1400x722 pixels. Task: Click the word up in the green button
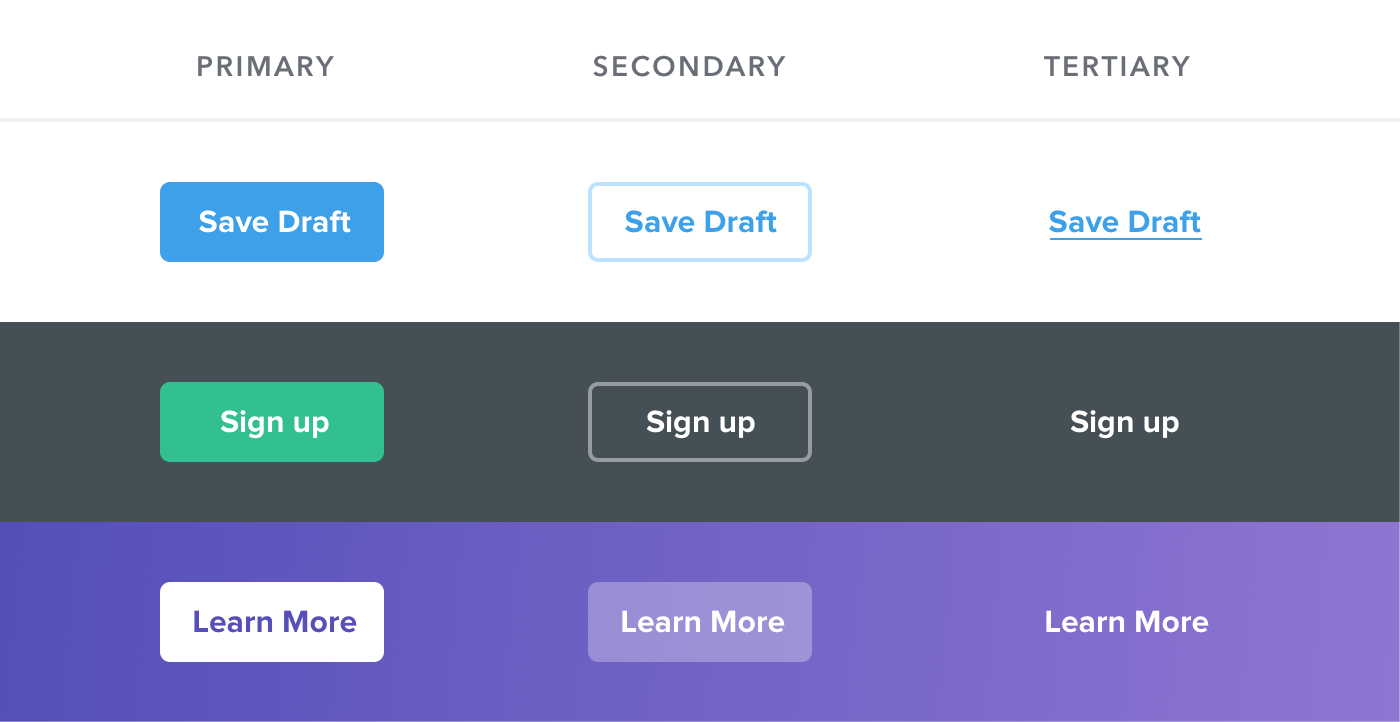[x=311, y=424]
